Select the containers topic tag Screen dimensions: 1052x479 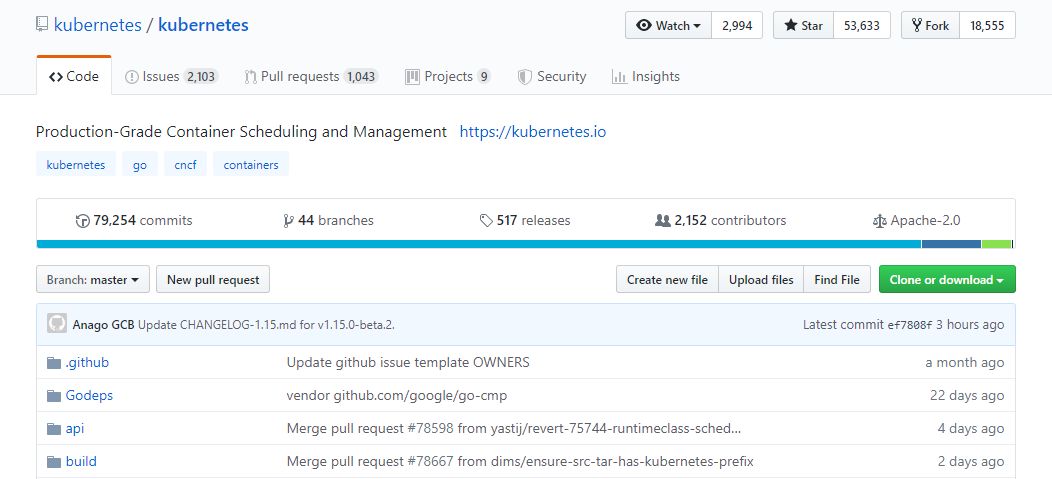click(251, 164)
